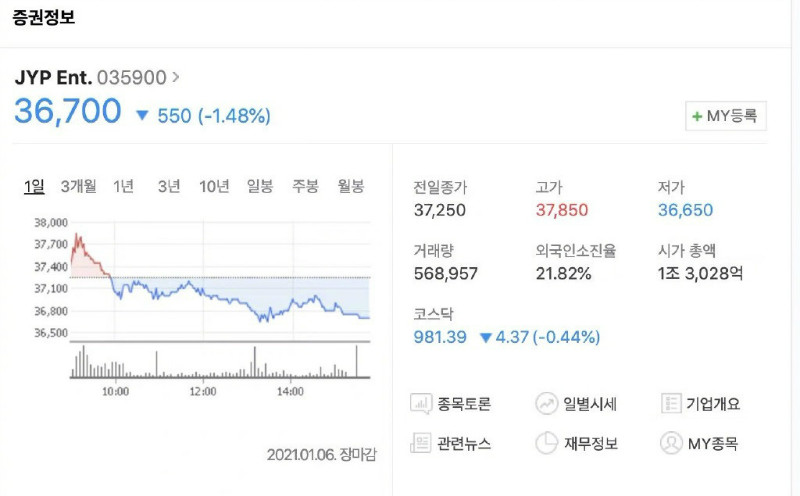The height and width of the screenshot is (496, 800).
Task: Select the 1일 chart period tab
Action: tap(34, 186)
